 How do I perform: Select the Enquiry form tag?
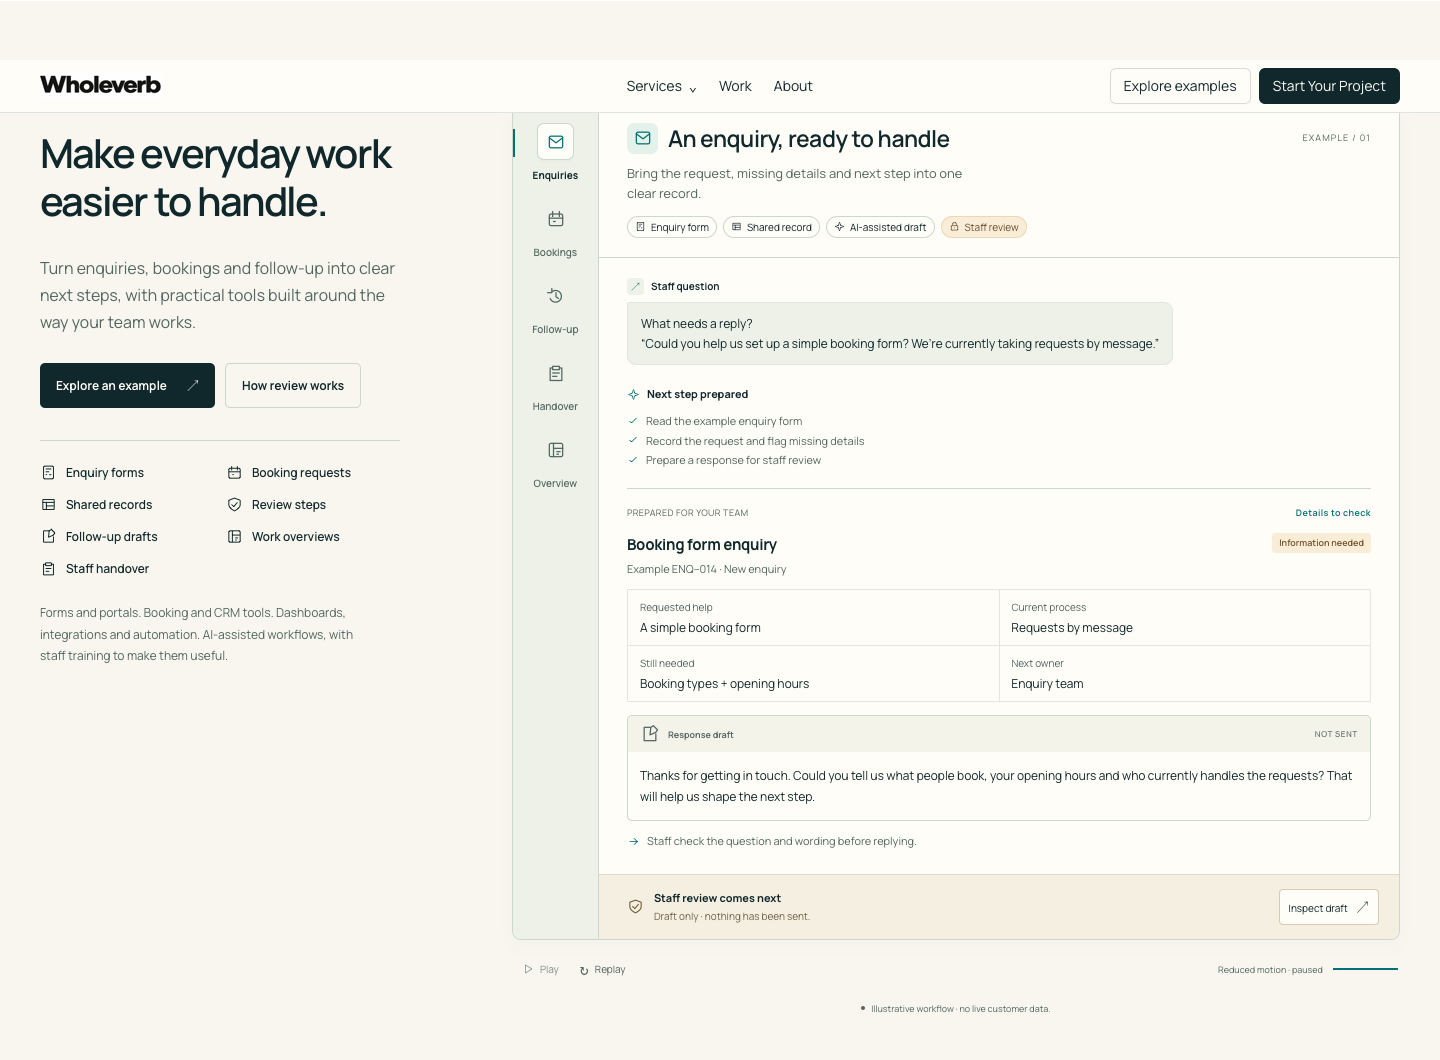pyautogui.click(x=672, y=227)
